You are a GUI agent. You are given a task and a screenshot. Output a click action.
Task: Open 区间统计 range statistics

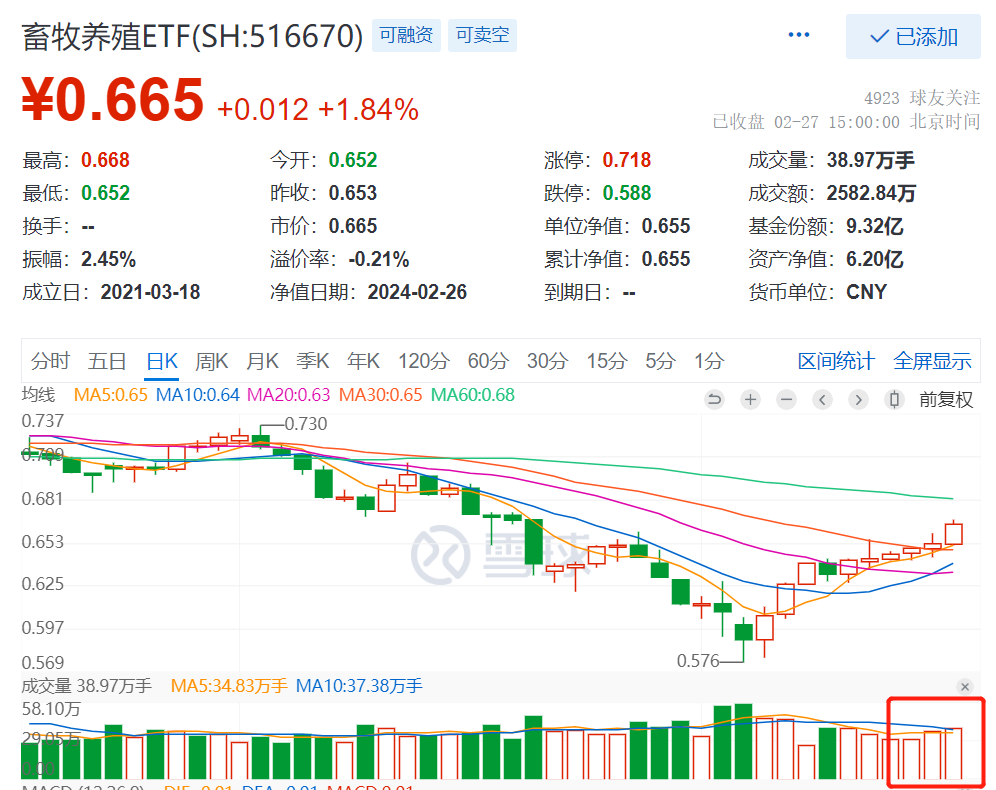coord(836,361)
